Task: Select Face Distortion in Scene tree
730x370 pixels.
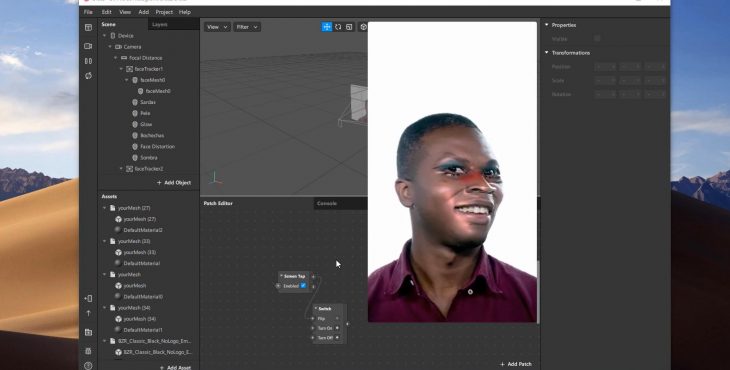Action: click(x=157, y=147)
